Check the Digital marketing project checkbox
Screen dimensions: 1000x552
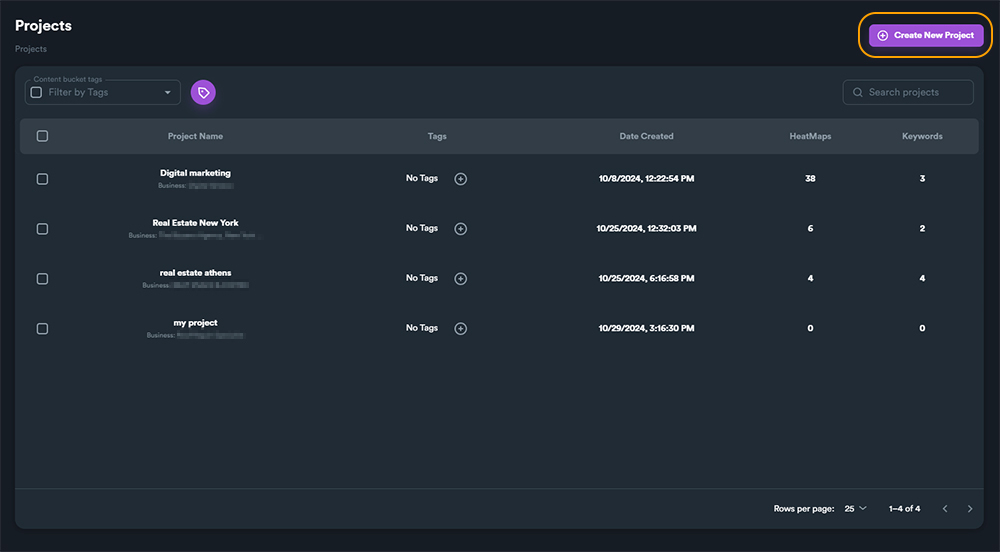click(x=42, y=179)
